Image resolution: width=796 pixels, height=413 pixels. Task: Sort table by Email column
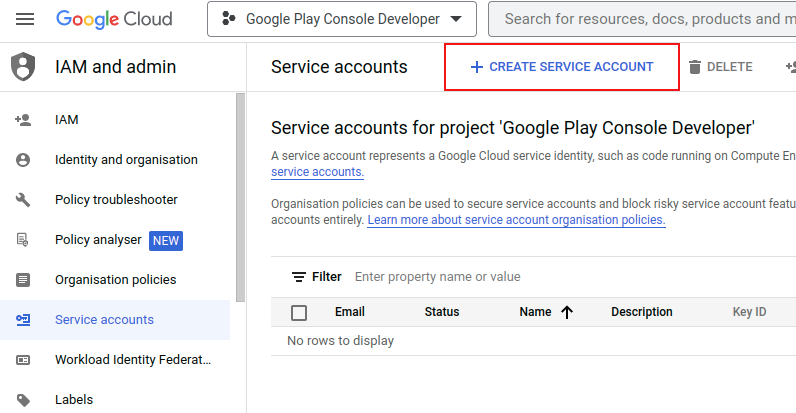coord(350,312)
